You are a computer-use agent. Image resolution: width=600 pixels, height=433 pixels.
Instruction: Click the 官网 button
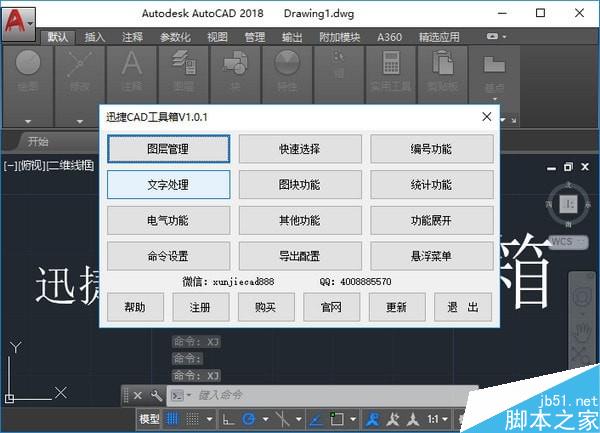331,307
